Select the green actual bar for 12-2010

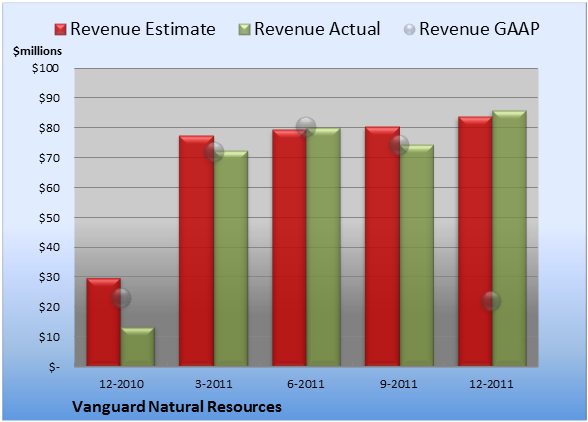pyautogui.click(x=138, y=347)
